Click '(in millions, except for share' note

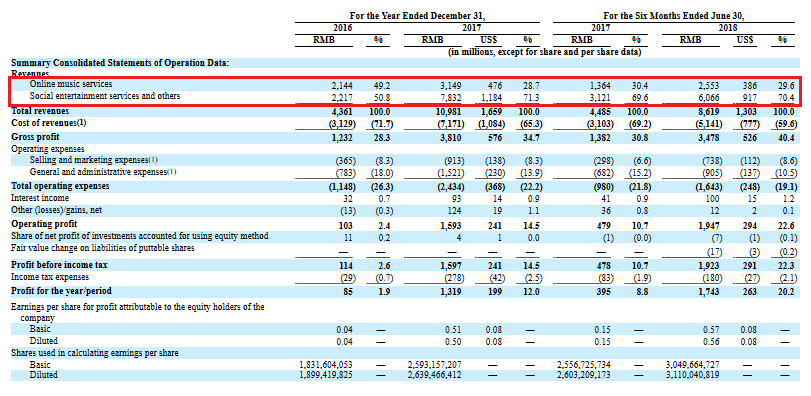pyautogui.click(x=545, y=52)
